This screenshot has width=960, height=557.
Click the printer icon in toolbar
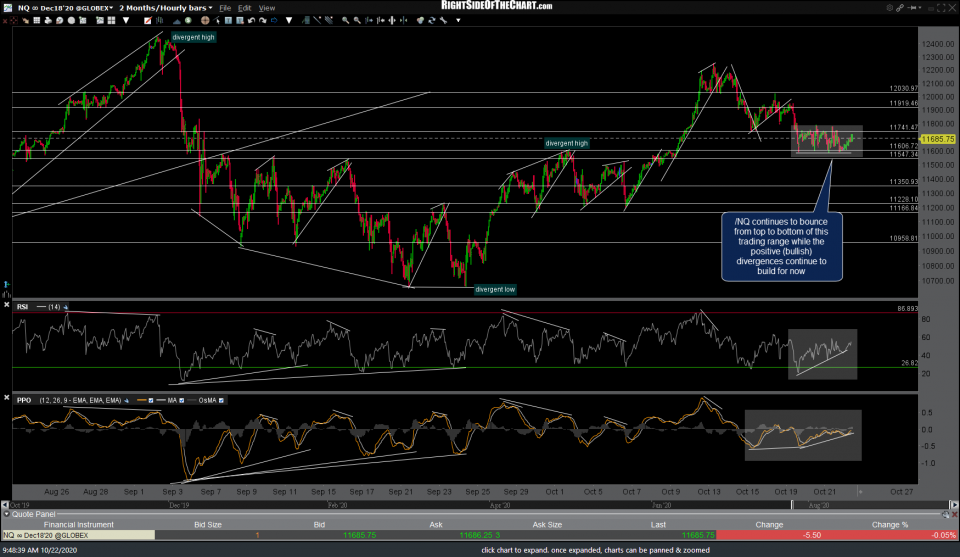[48, 20]
